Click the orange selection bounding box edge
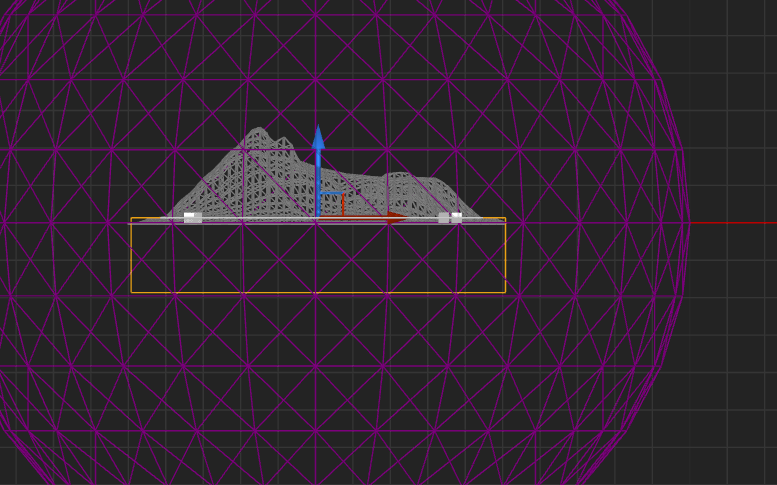 [318, 293]
